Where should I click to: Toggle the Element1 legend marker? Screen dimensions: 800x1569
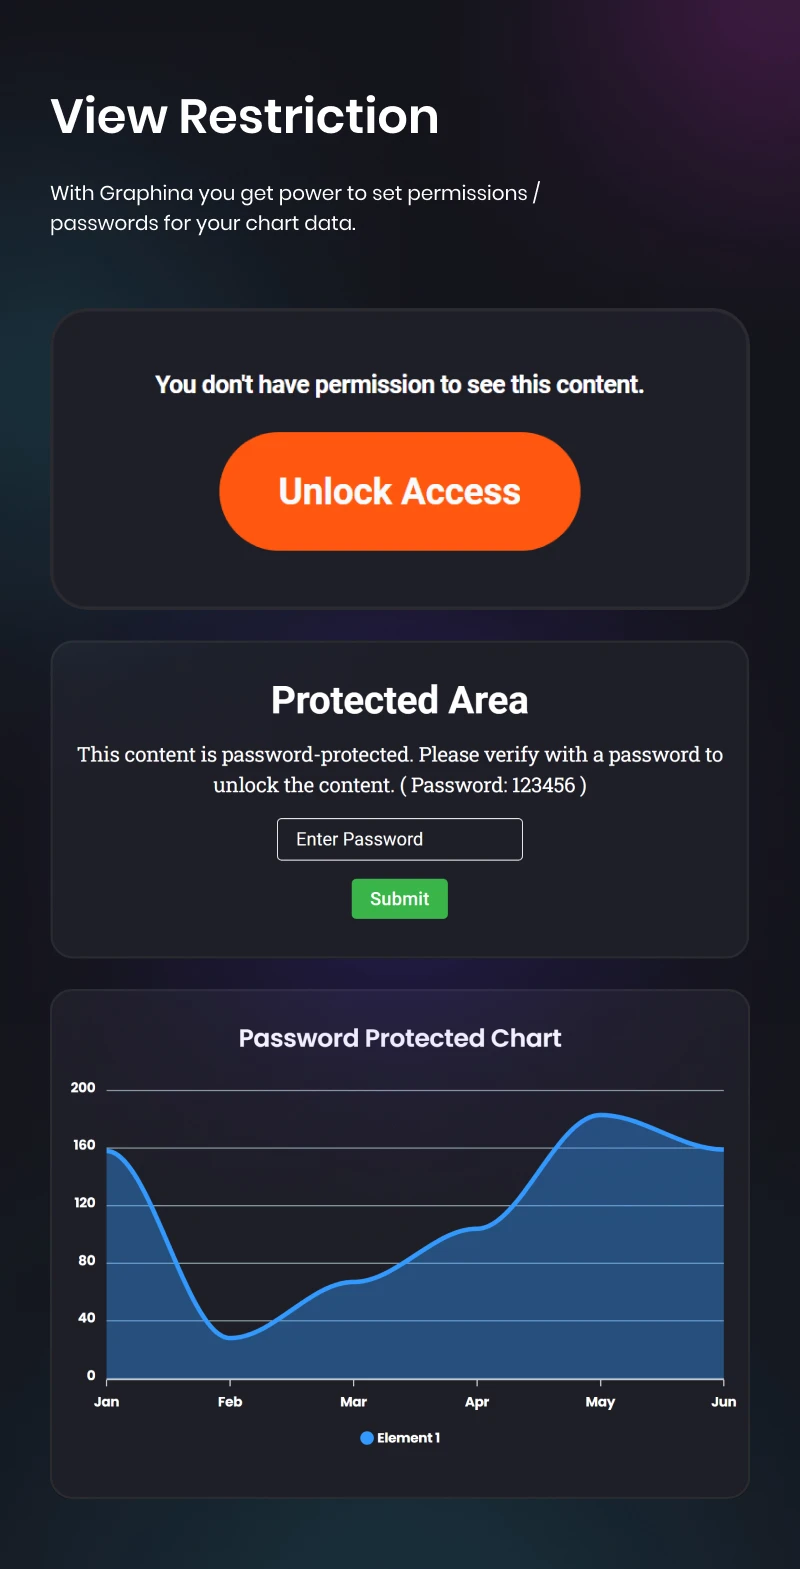[x=400, y=1438]
